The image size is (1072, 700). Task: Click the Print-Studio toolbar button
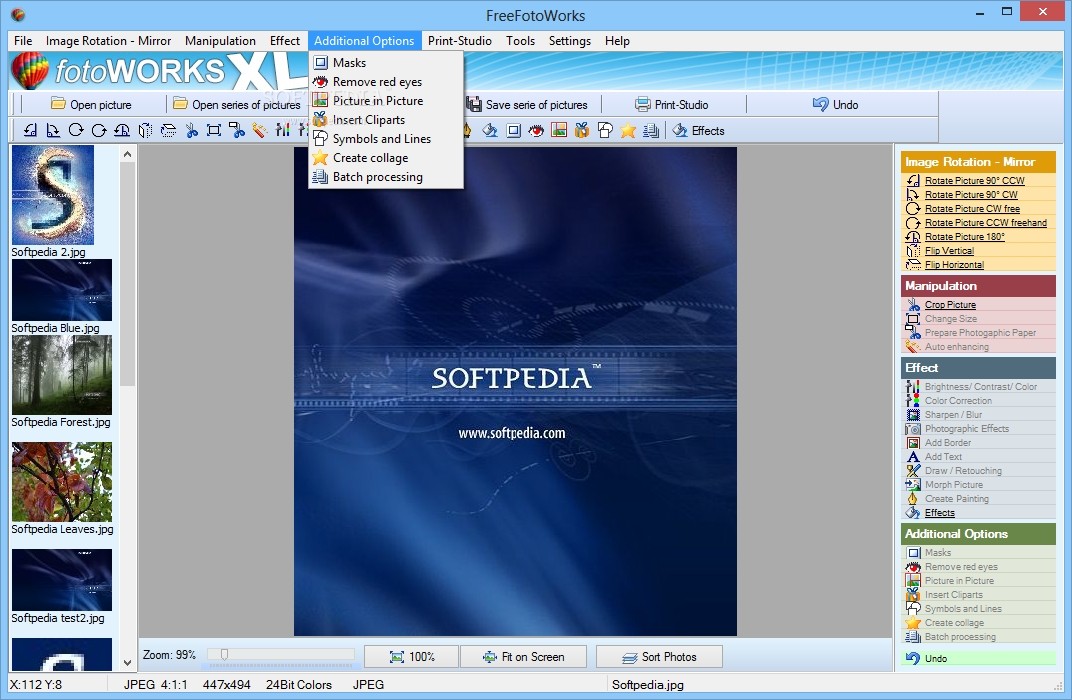pos(672,105)
